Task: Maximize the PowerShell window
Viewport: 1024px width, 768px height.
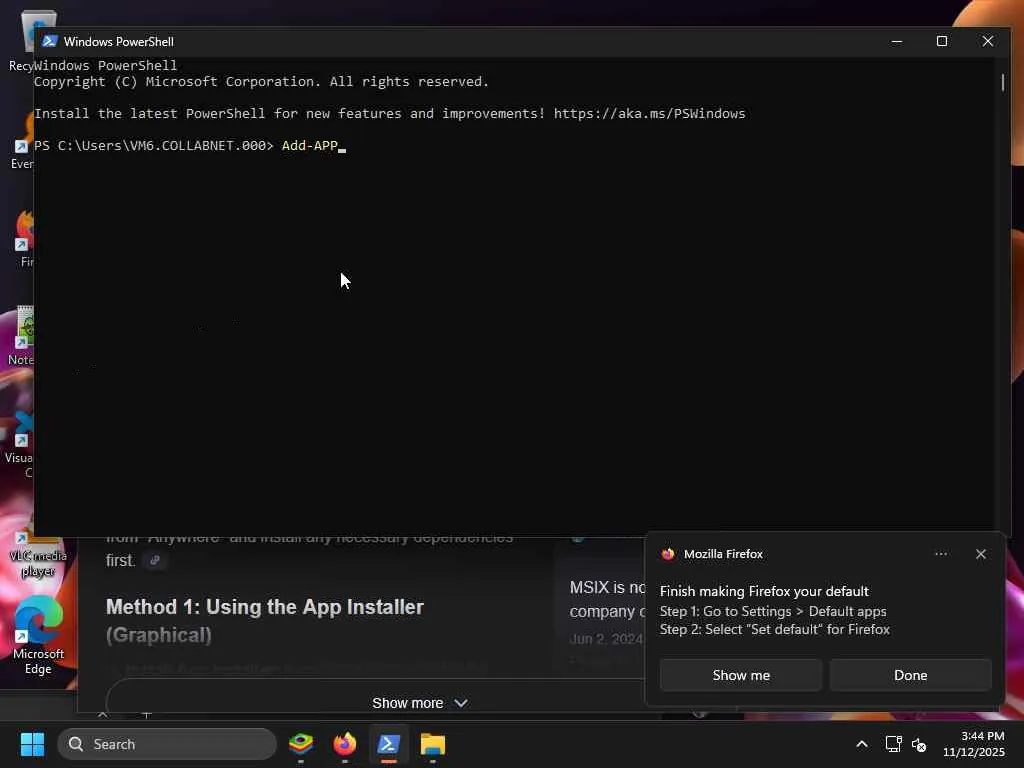Action: (942, 41)
